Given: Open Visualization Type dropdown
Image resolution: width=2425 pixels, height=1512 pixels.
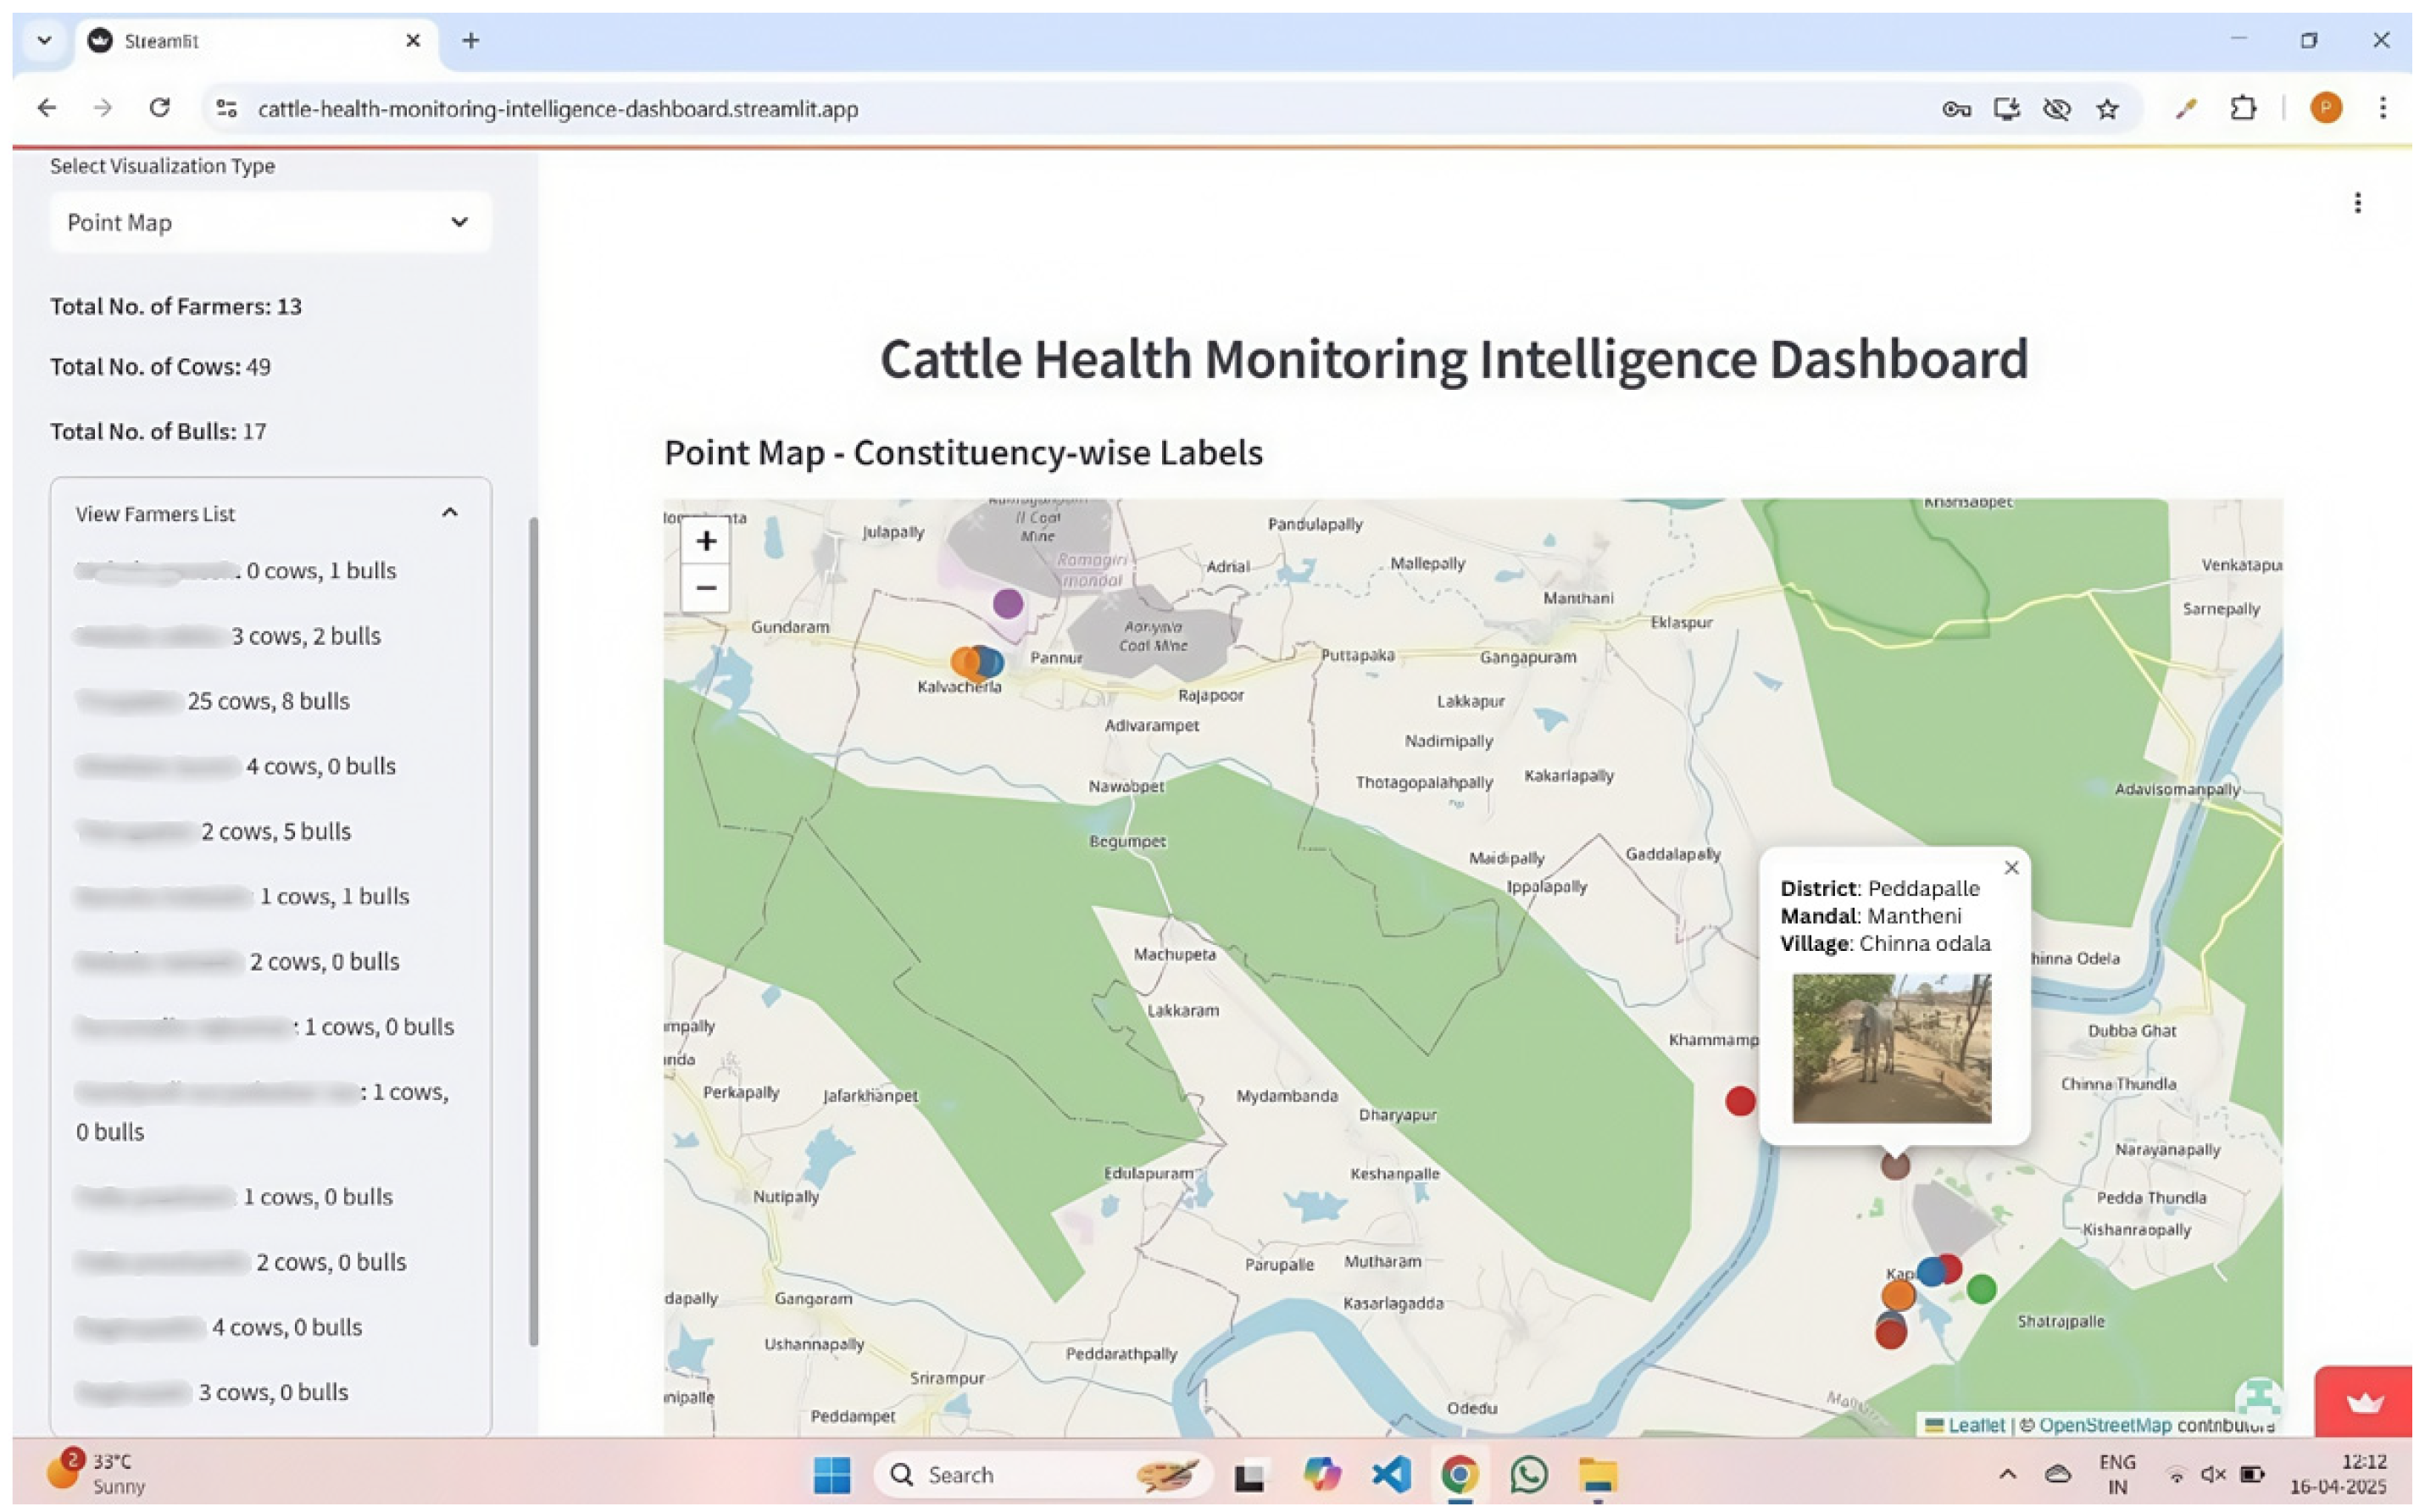Looking at the screenshot, I should [270, 222].
